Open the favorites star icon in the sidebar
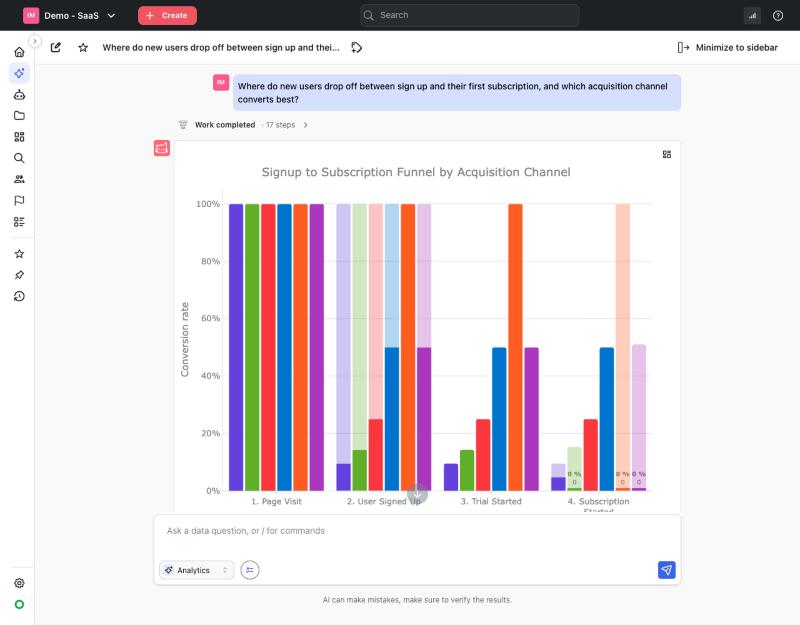 [19, 254]
